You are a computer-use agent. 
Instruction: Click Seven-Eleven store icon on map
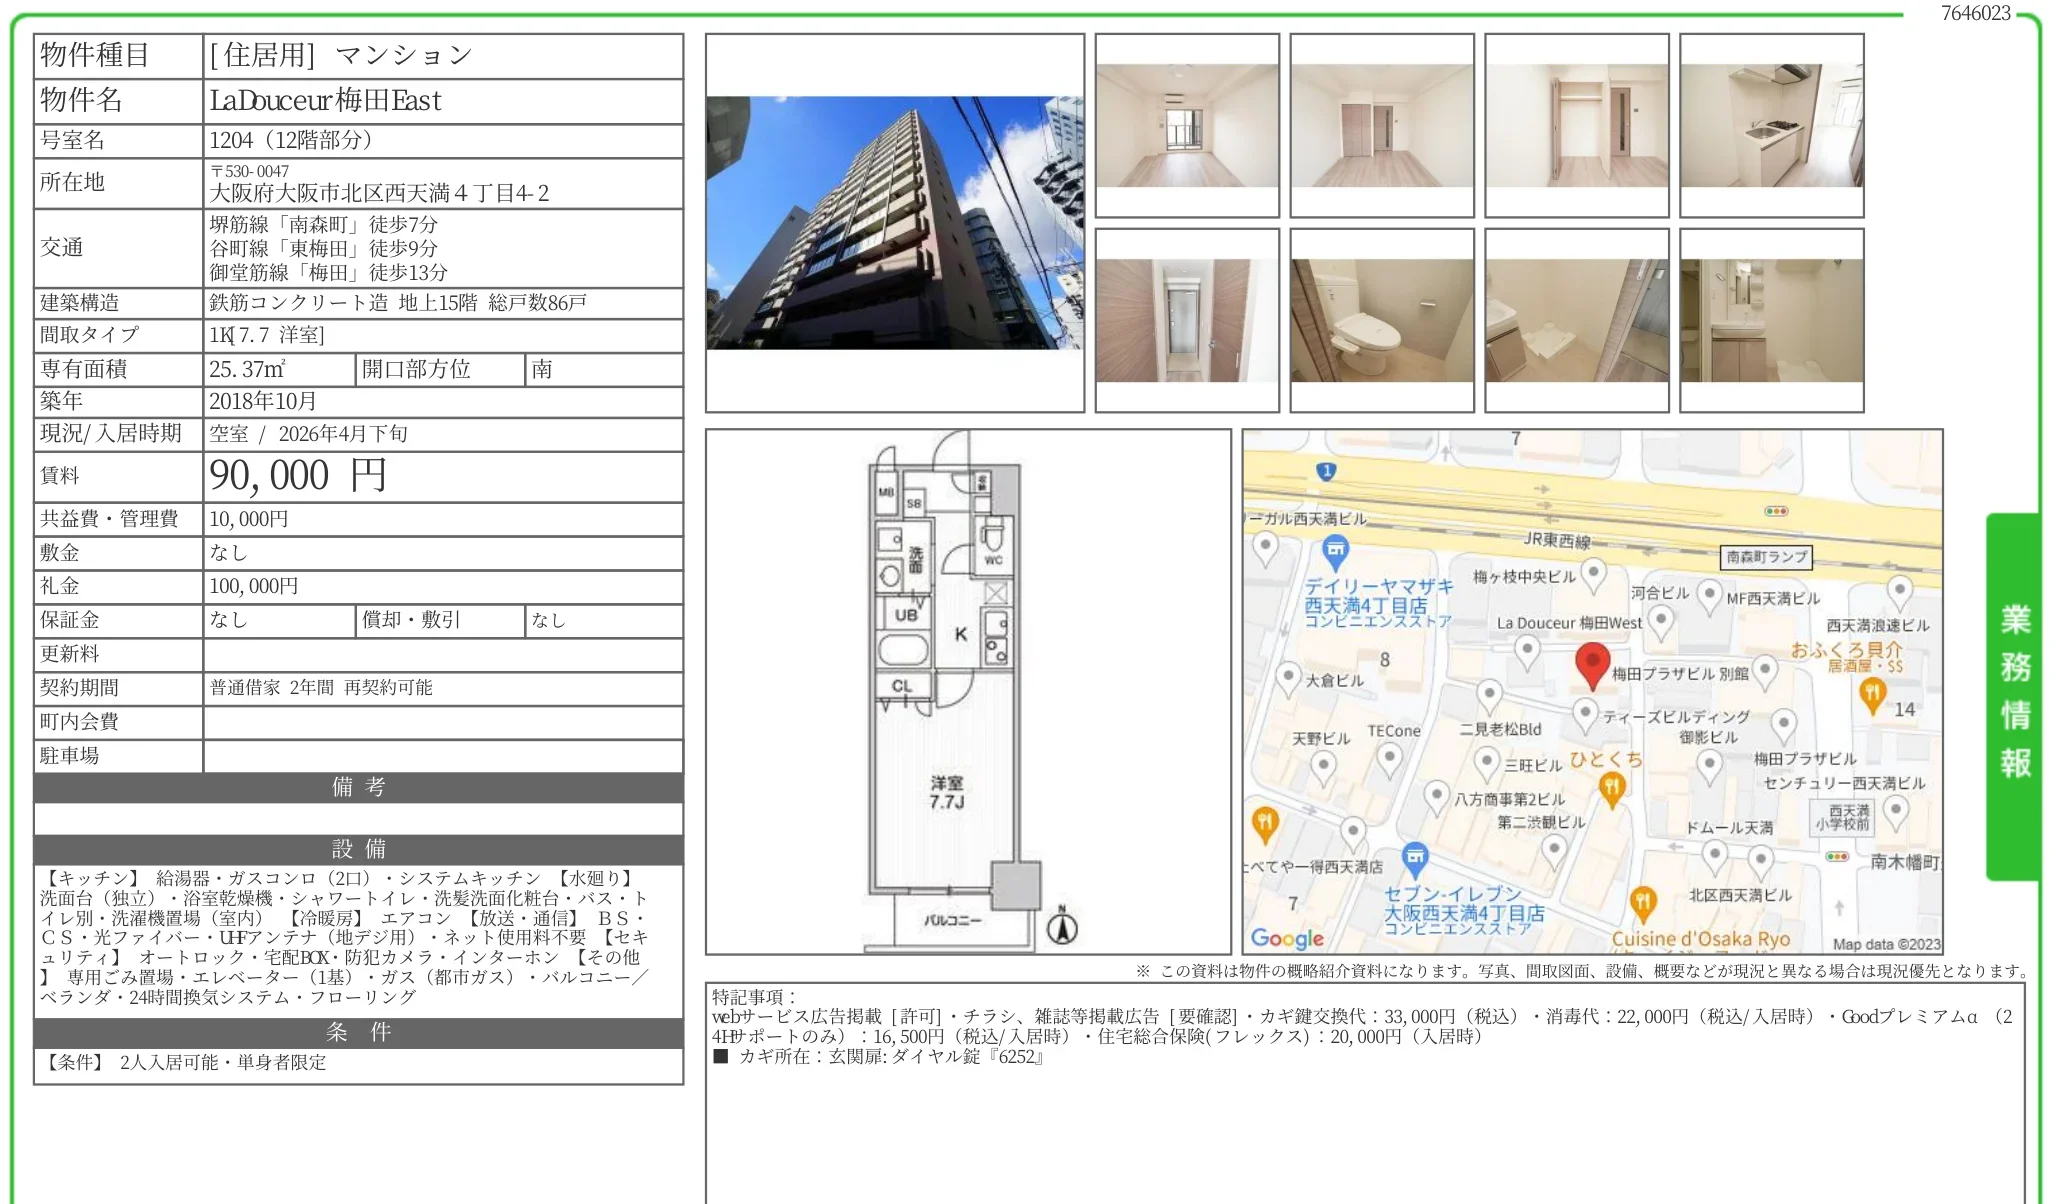pos(1414,856)
